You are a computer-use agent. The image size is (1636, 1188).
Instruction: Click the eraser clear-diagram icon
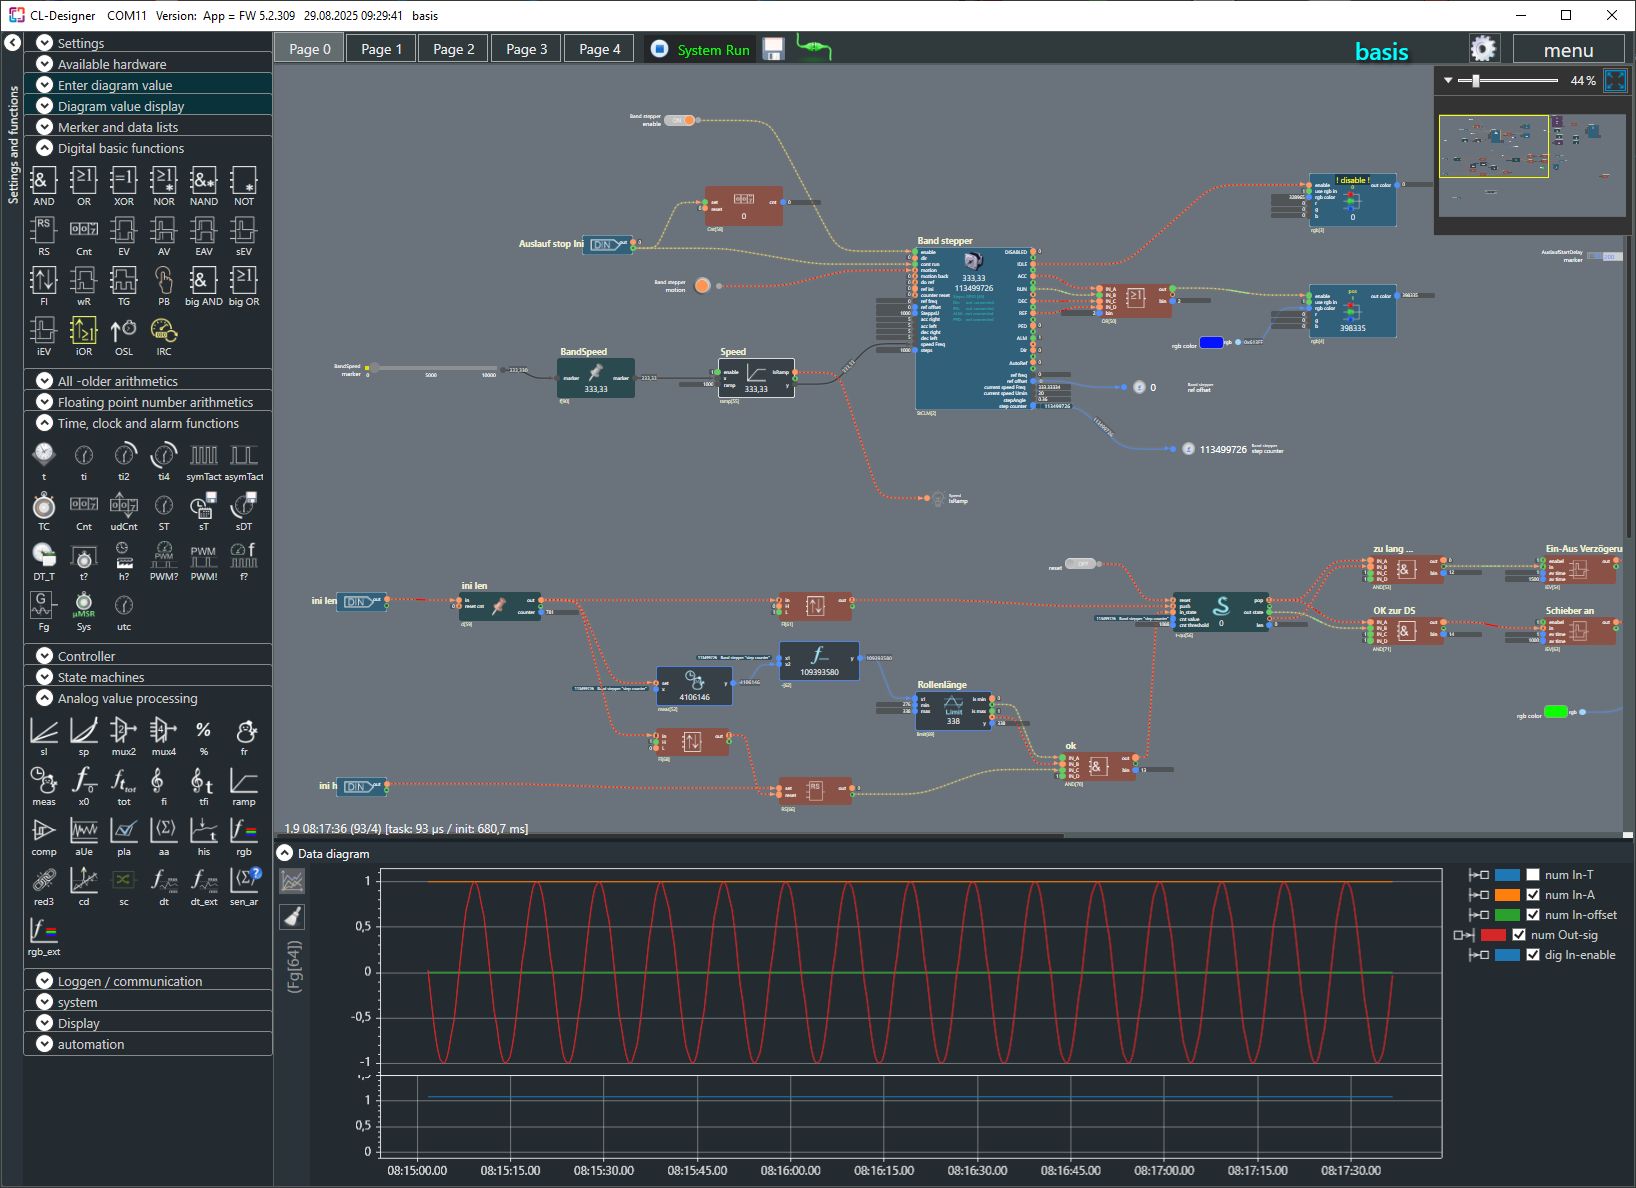tap(292, 916)
